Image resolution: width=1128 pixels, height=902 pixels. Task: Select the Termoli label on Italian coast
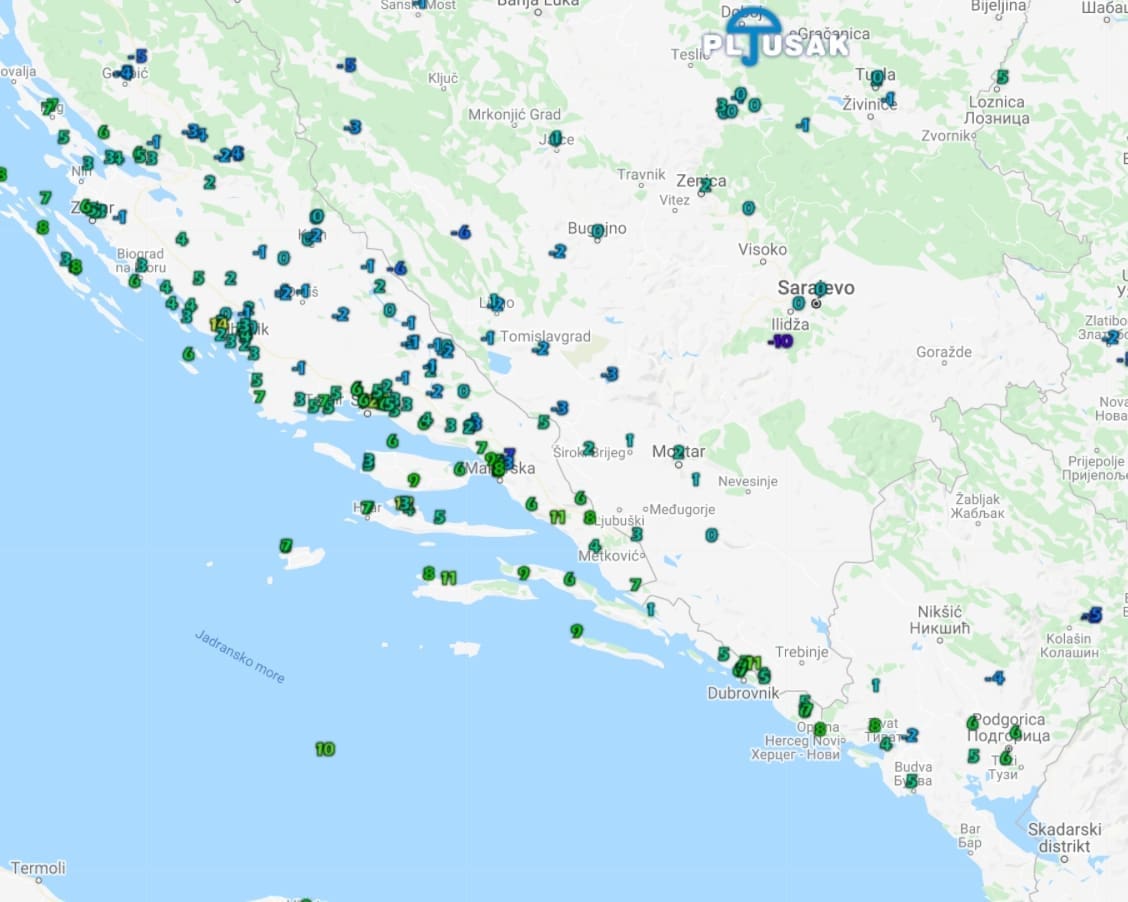38,868
